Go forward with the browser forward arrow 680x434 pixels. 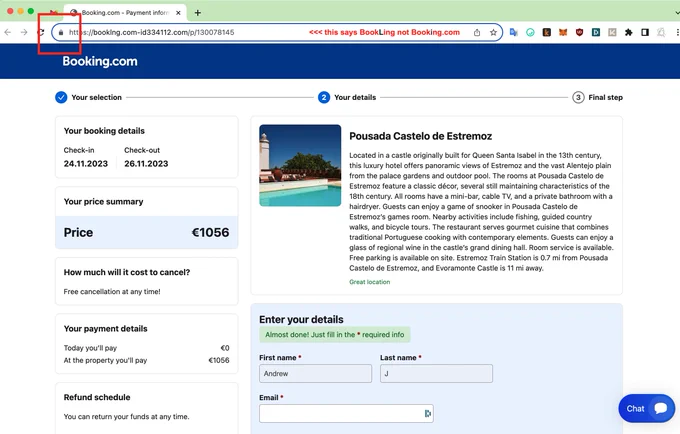(24, 32)
